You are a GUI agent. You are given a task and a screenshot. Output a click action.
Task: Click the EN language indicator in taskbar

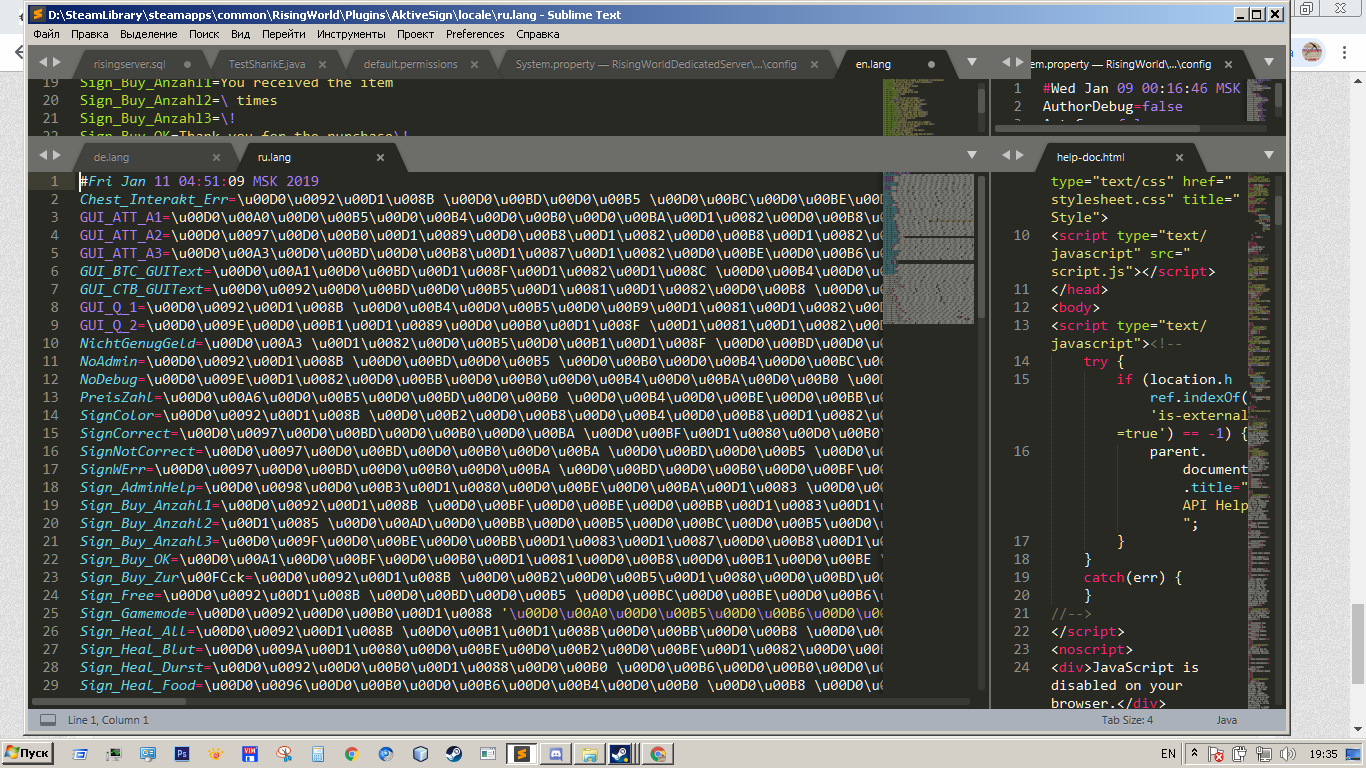(1167, 754)
